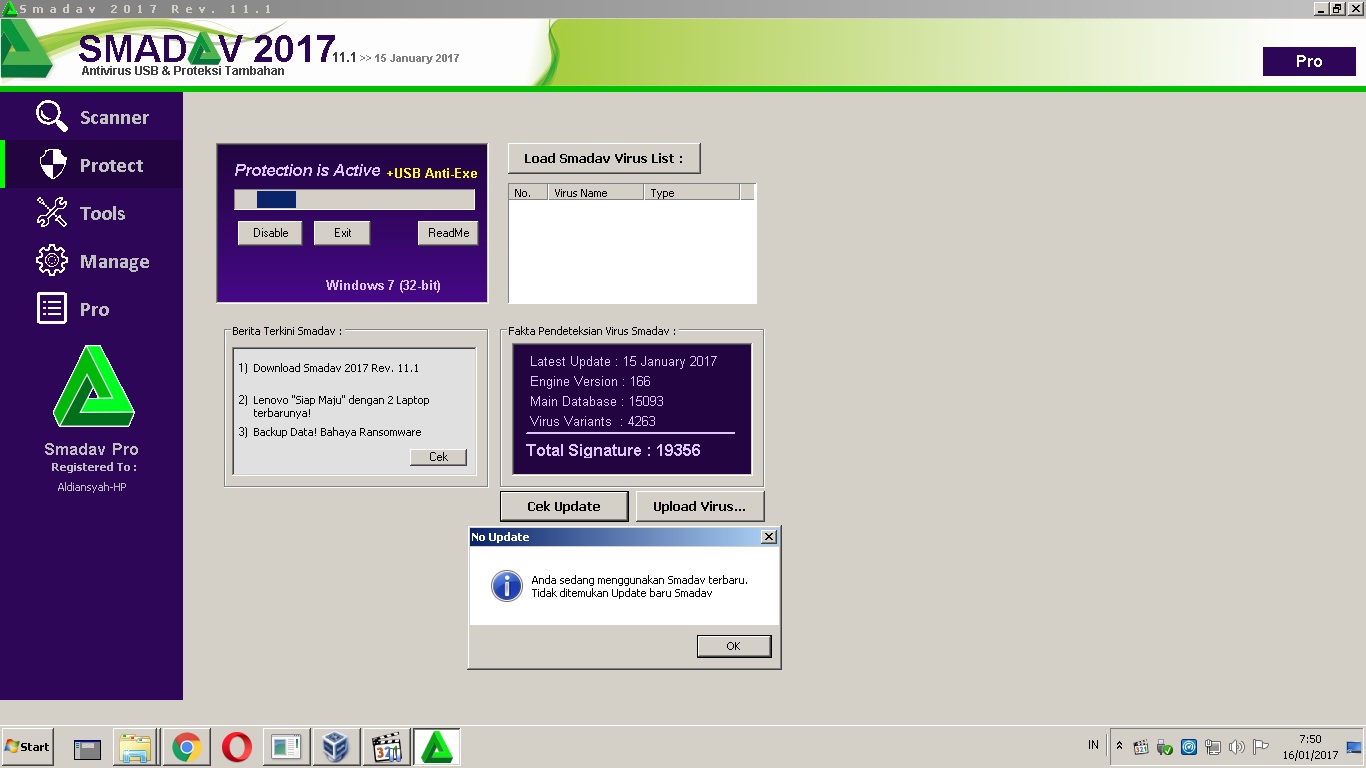1366x768 pixels.
Task: Click Main Database : 15093 text
Action: click(597, 401)
